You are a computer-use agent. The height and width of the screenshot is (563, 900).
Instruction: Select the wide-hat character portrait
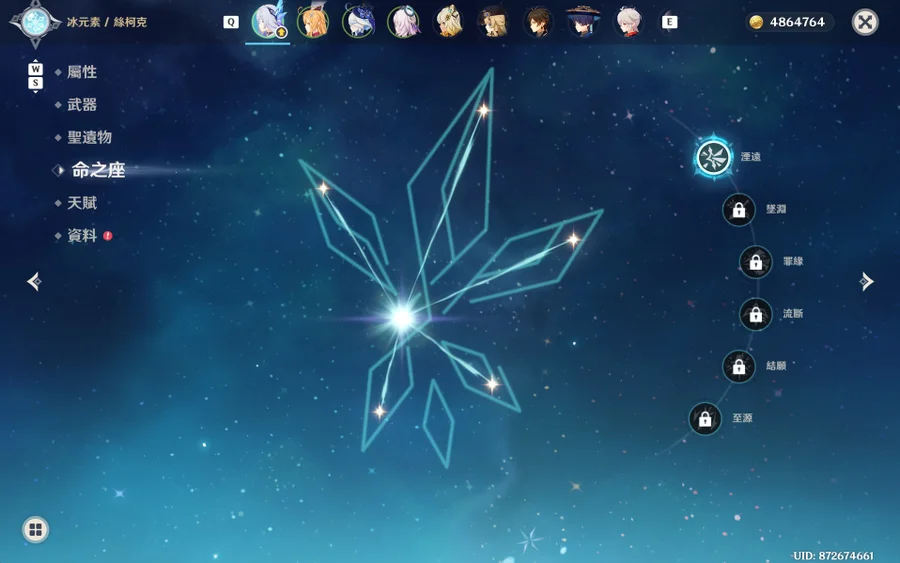click(583, 22)
